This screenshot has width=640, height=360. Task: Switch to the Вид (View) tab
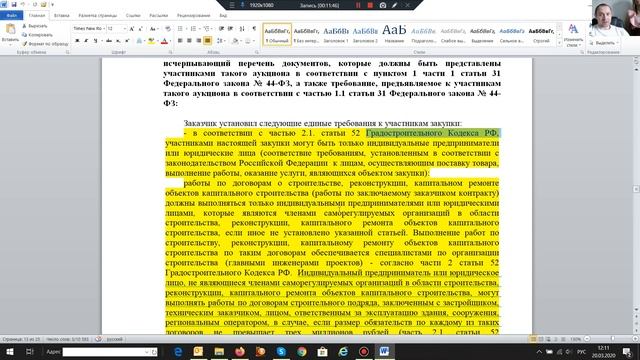(223, 16)
